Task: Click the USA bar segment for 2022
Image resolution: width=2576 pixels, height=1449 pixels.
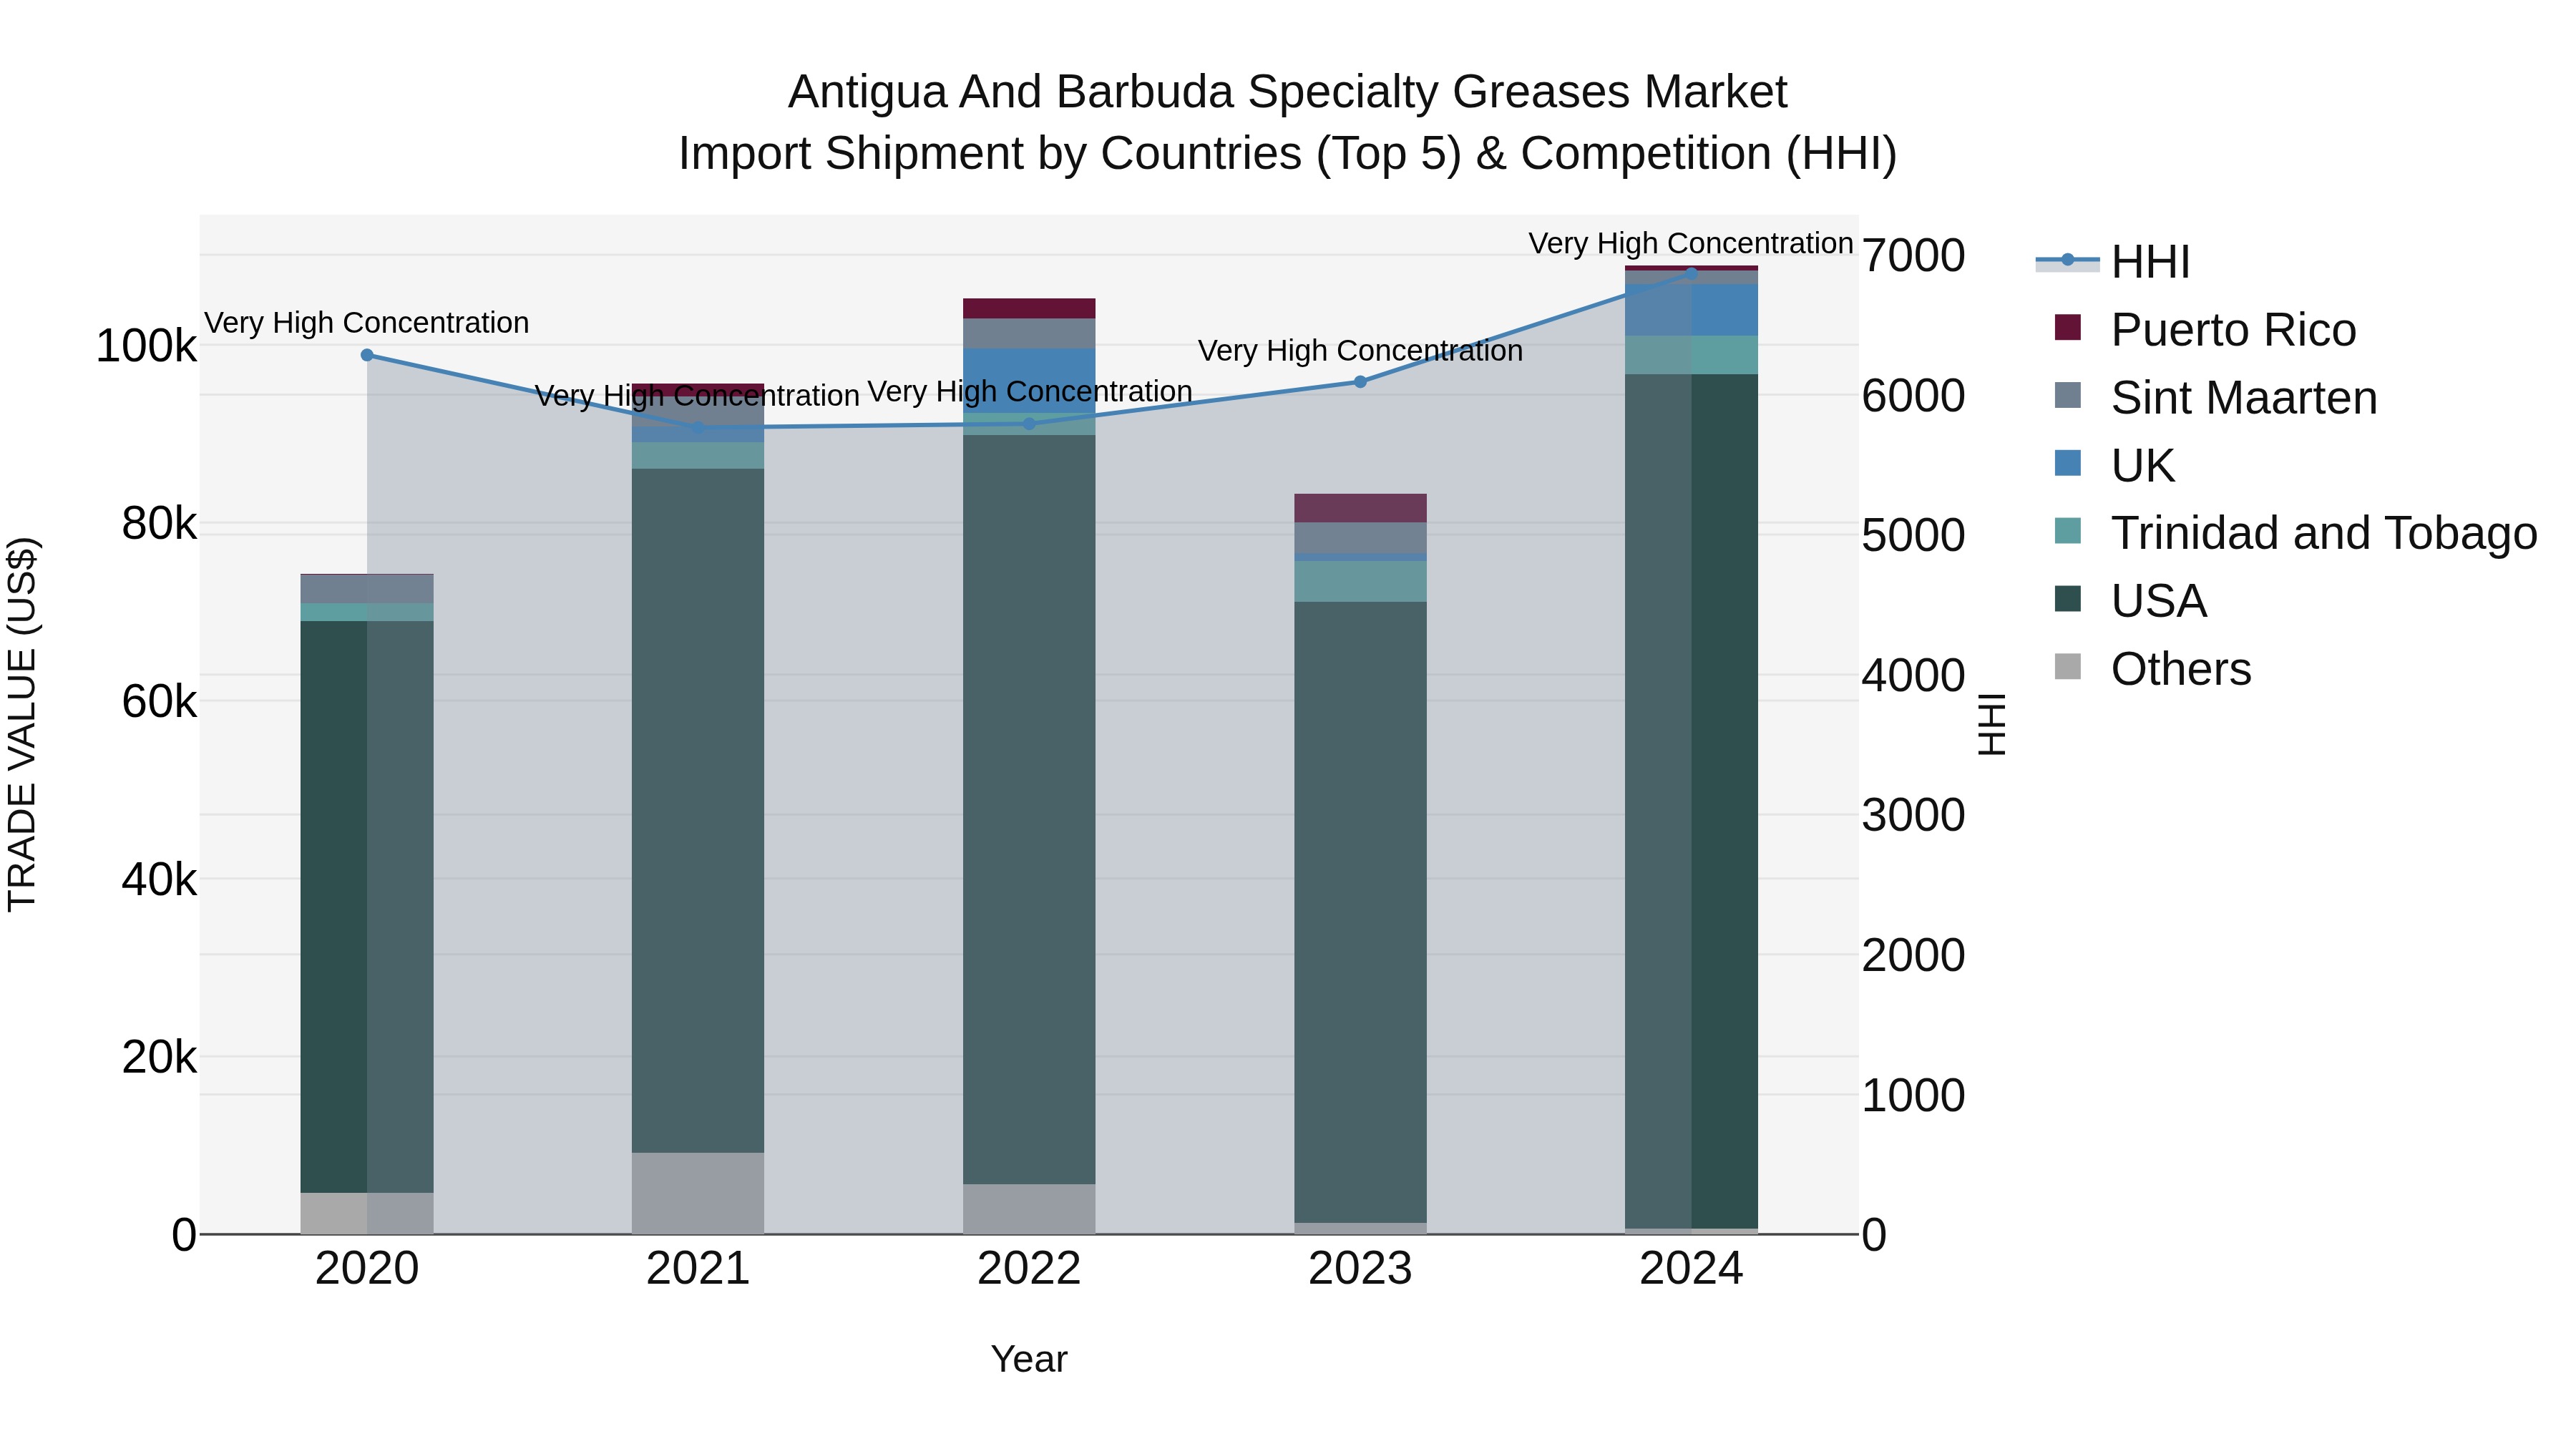Action: pos(1029,810)
